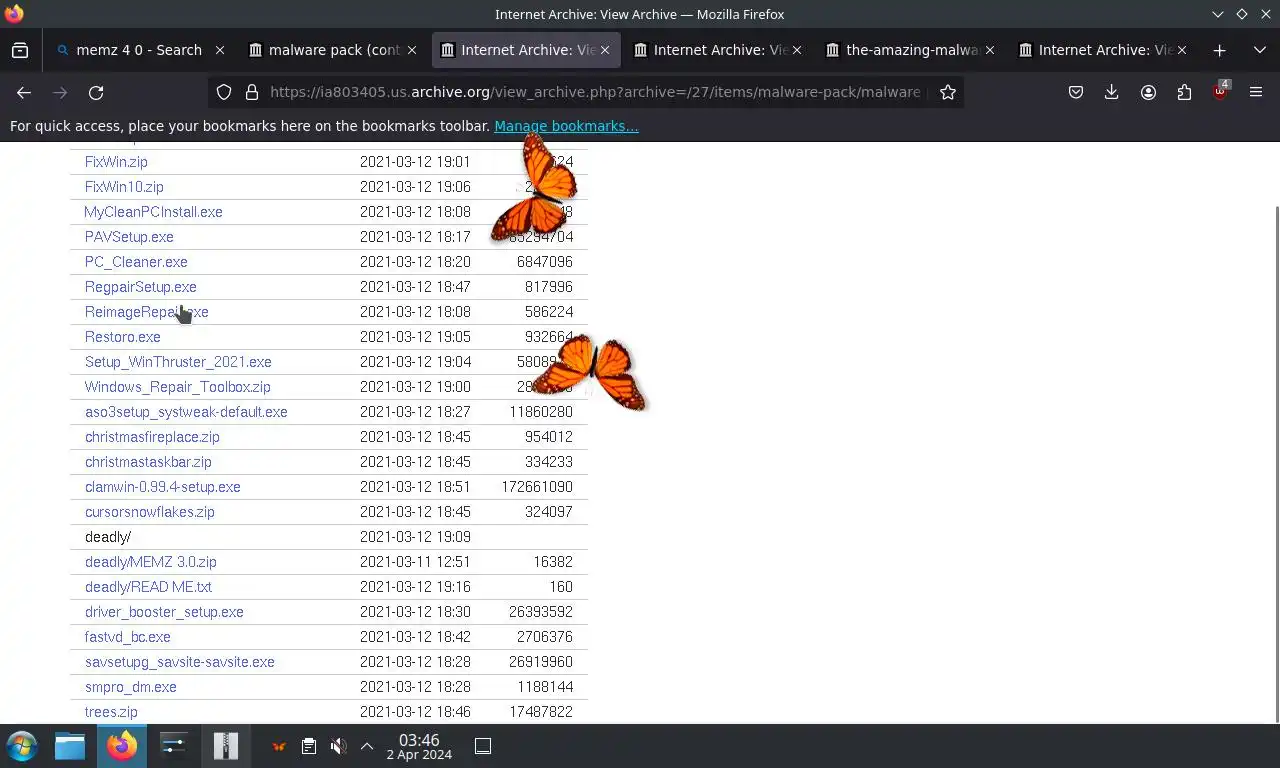Click the address bar URL field
The image size is (1280, 768).
[595, 92]
